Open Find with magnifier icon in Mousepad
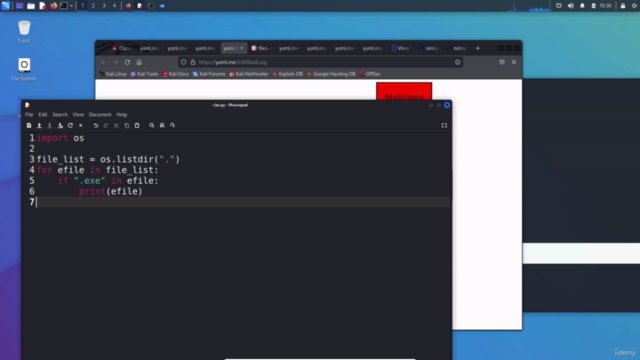This screenshot has height=360, width=640. (x=152, y=125)
